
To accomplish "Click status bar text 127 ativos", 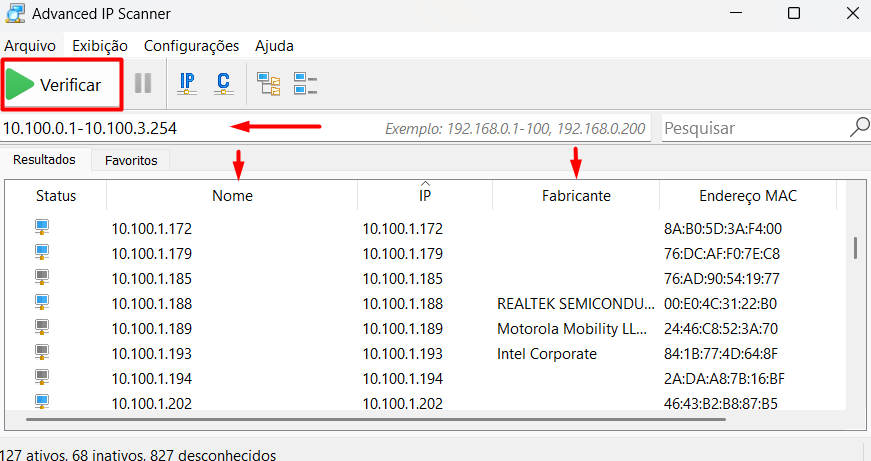I will tap(34, 455).
